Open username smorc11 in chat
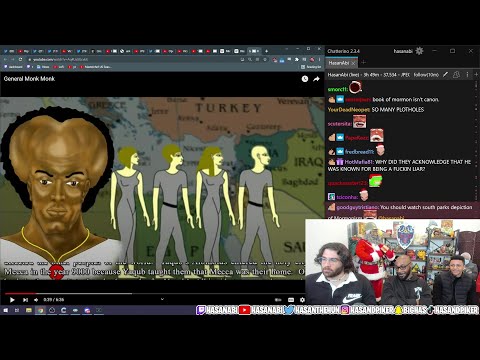This screenshot has height=360, width=480. click(338, 89)
